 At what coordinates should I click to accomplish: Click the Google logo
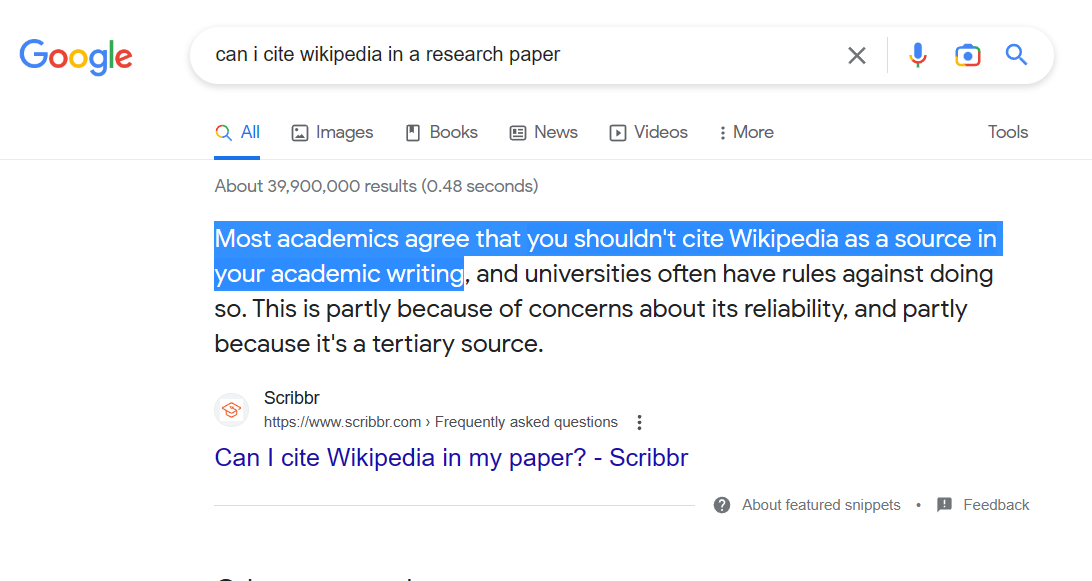tap(76, 56)
